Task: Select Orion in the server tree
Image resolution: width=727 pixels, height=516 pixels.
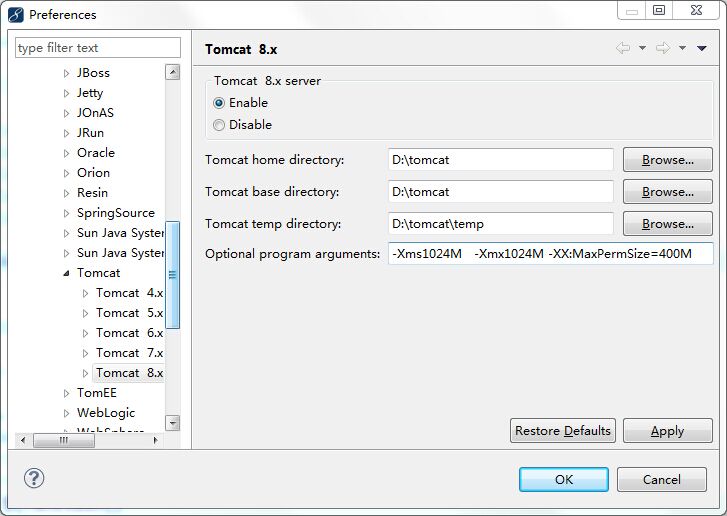Action: click(93, 172)
